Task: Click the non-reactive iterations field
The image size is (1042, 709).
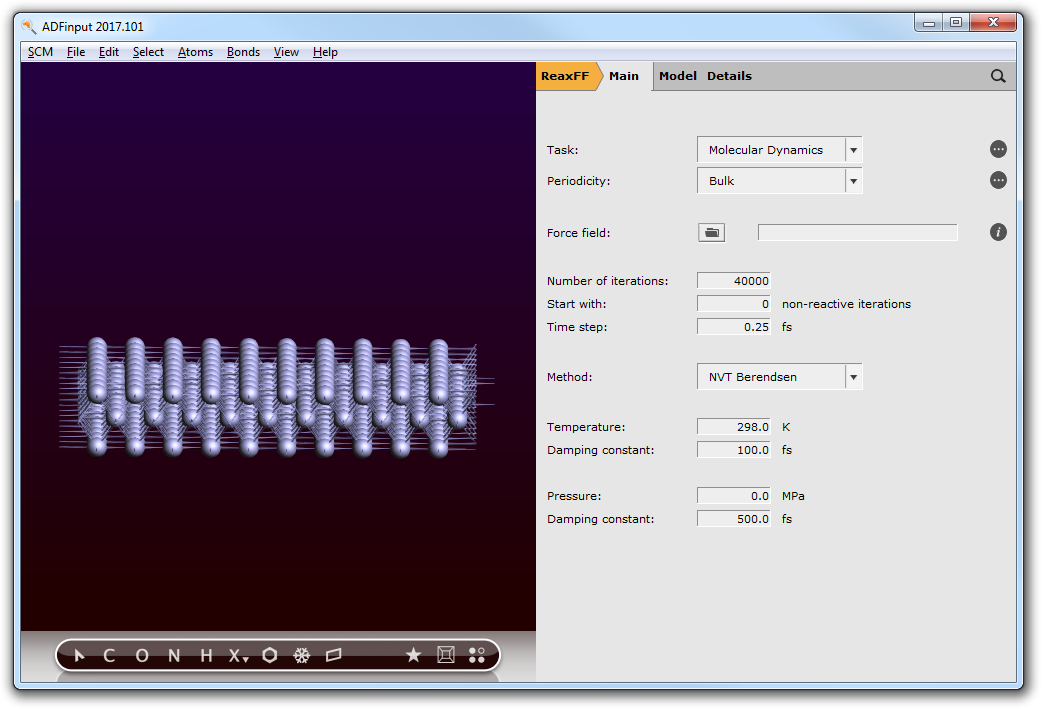Action: point(734,304)
